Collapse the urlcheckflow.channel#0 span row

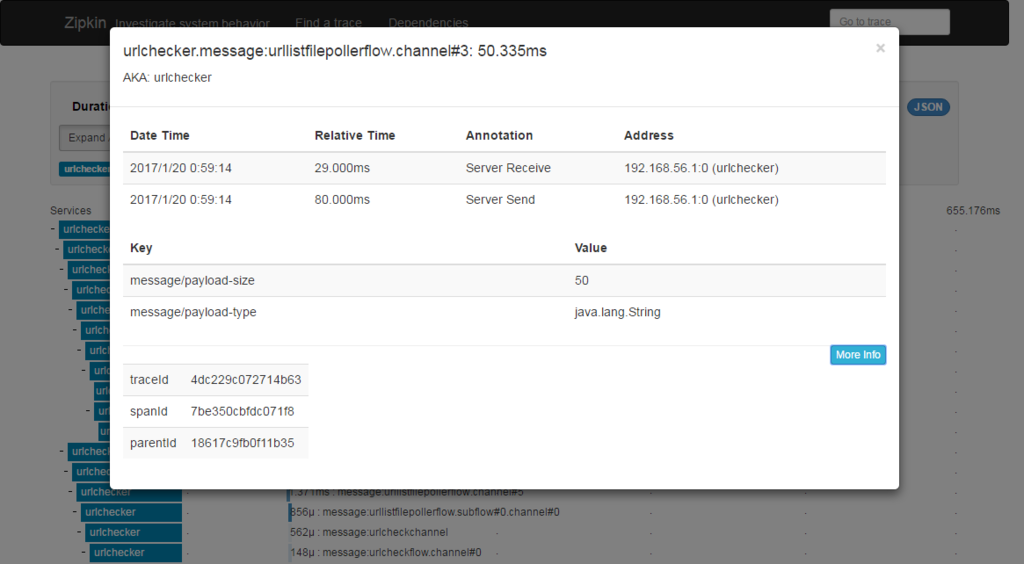point(84,552)
